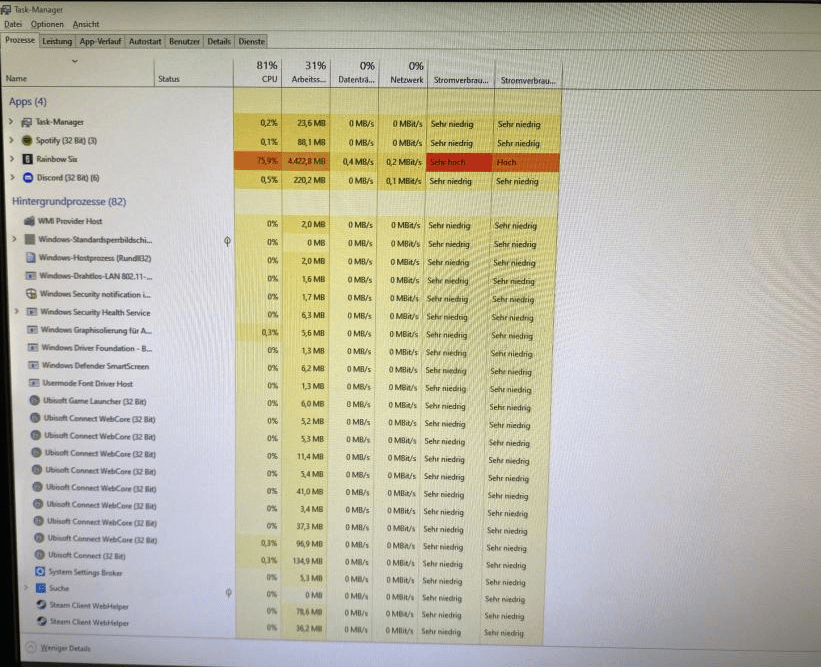Viewport: 821px width, 667px height.
Task: Click the System Settings Broker gear icon
Action: 40,571
